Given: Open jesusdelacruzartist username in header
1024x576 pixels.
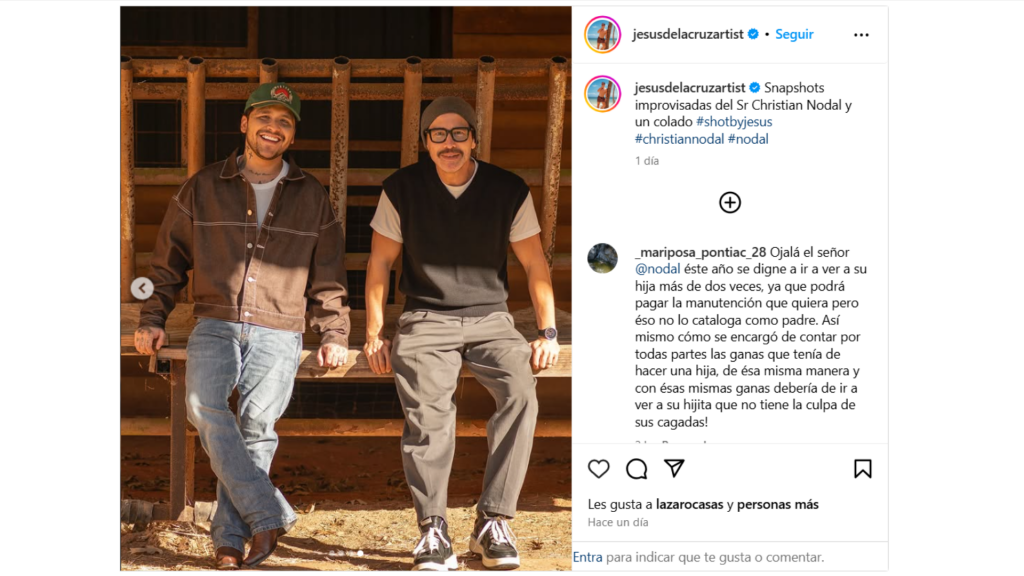Looking at the screenshot, I should coord(688,34).
